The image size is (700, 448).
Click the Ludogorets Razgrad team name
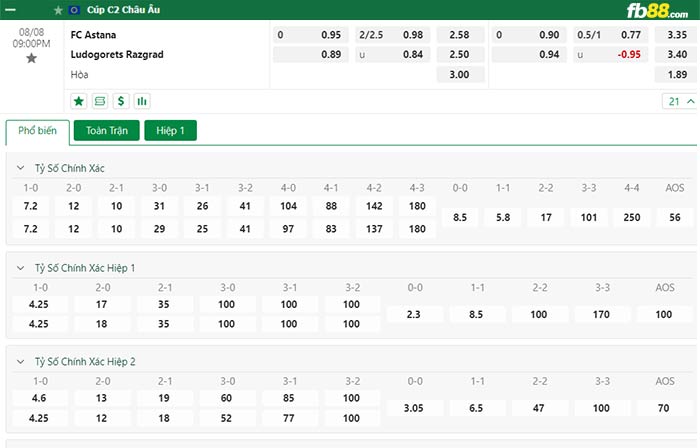pyautogui.click(x=117, y=54)
